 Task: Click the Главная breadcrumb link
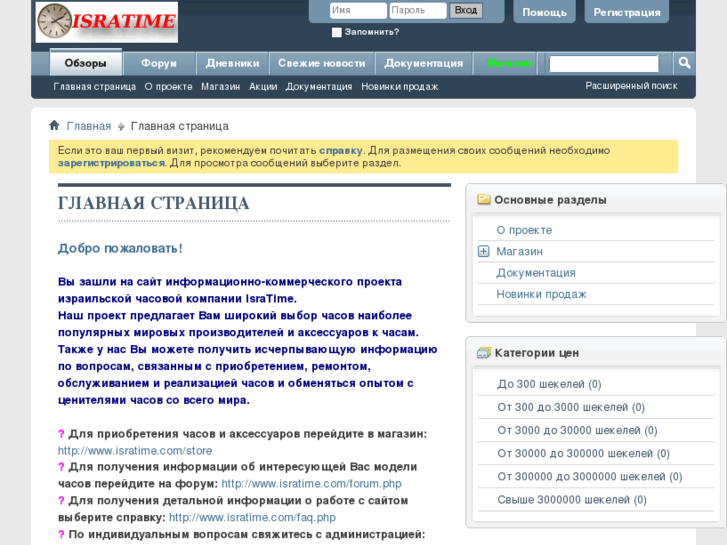pos(89,126)
